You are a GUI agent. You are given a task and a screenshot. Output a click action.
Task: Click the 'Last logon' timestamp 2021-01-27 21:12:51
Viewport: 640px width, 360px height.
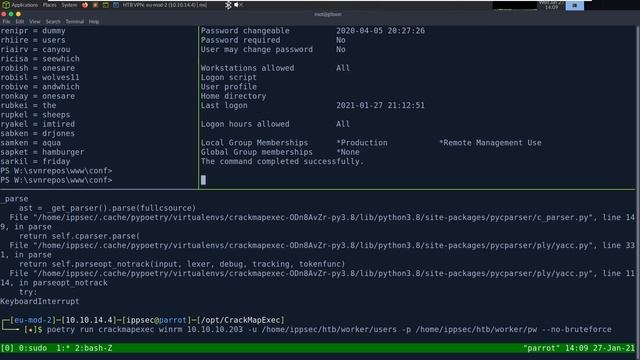pyautogui.click(x=380, y=106)
